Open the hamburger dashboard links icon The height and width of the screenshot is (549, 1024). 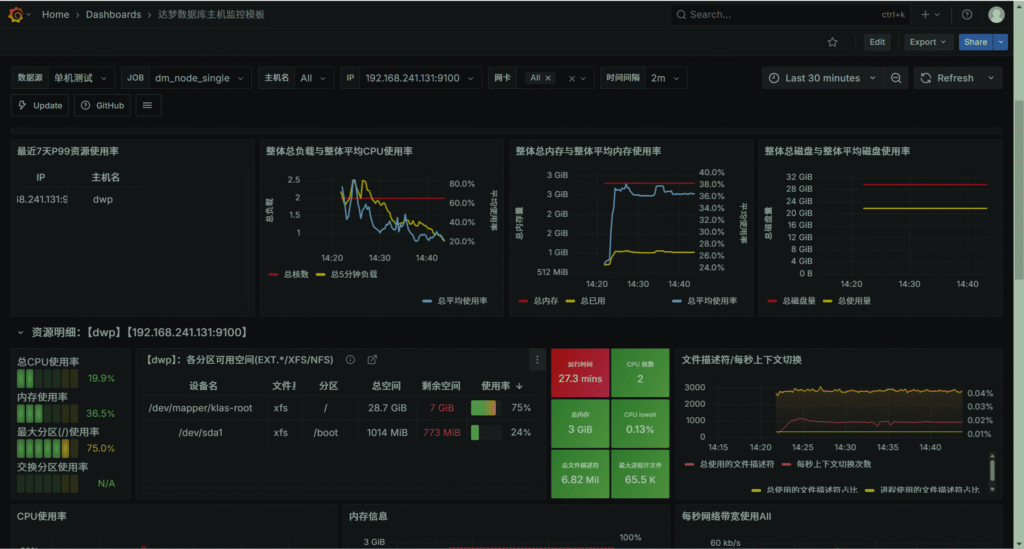(x=147, y=105)
